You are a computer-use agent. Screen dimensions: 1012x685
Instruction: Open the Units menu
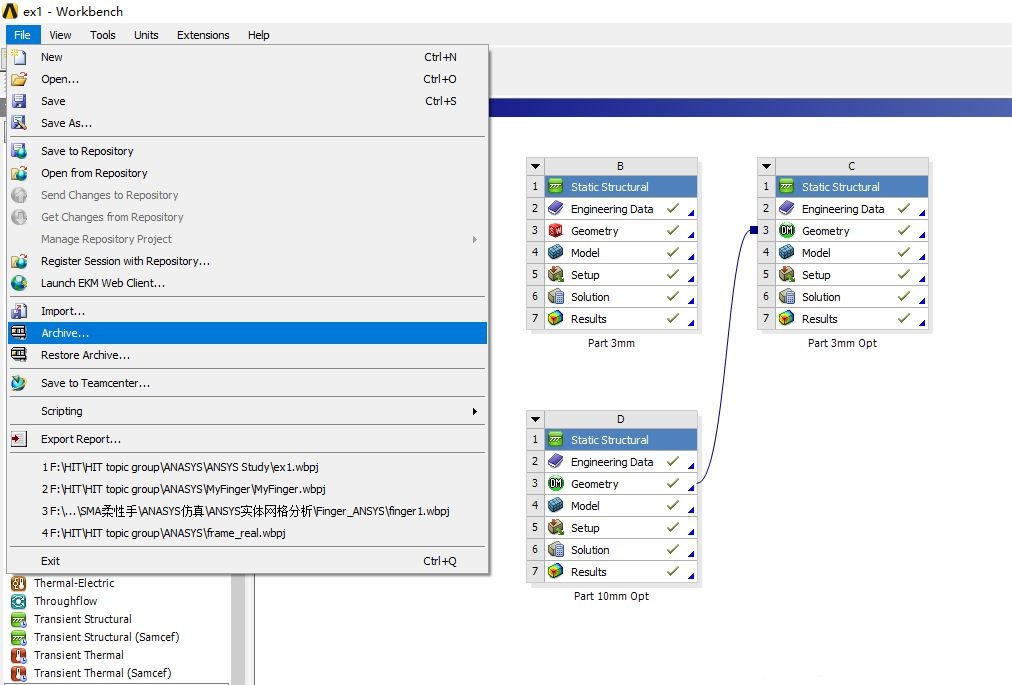146,35
